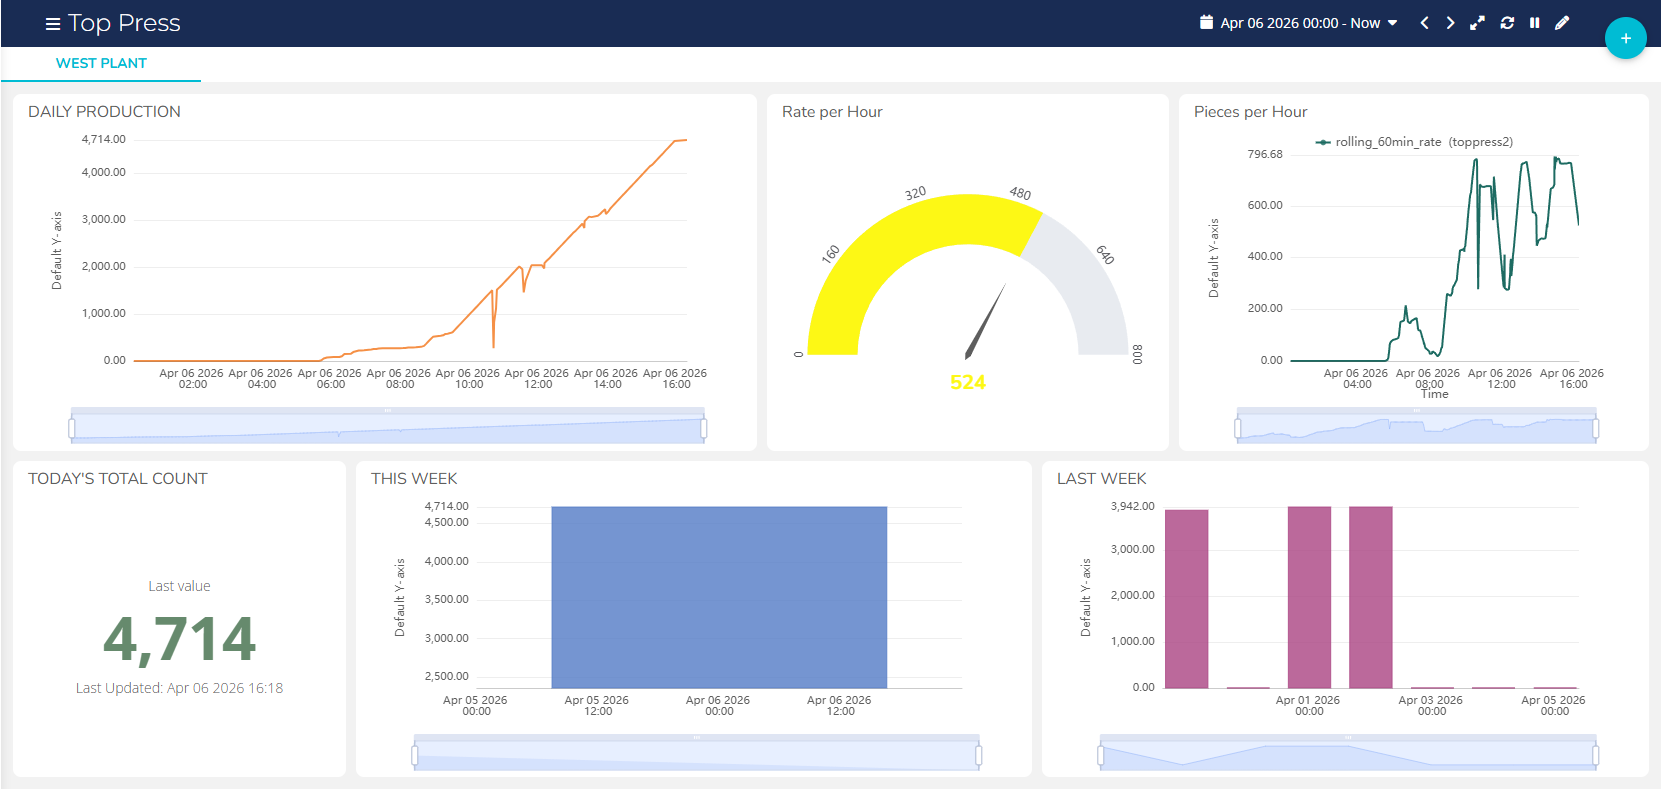This screenshot has width=1661, height=789.
Task: Click the calendar icon in the header
Action: click(1206, 22)
